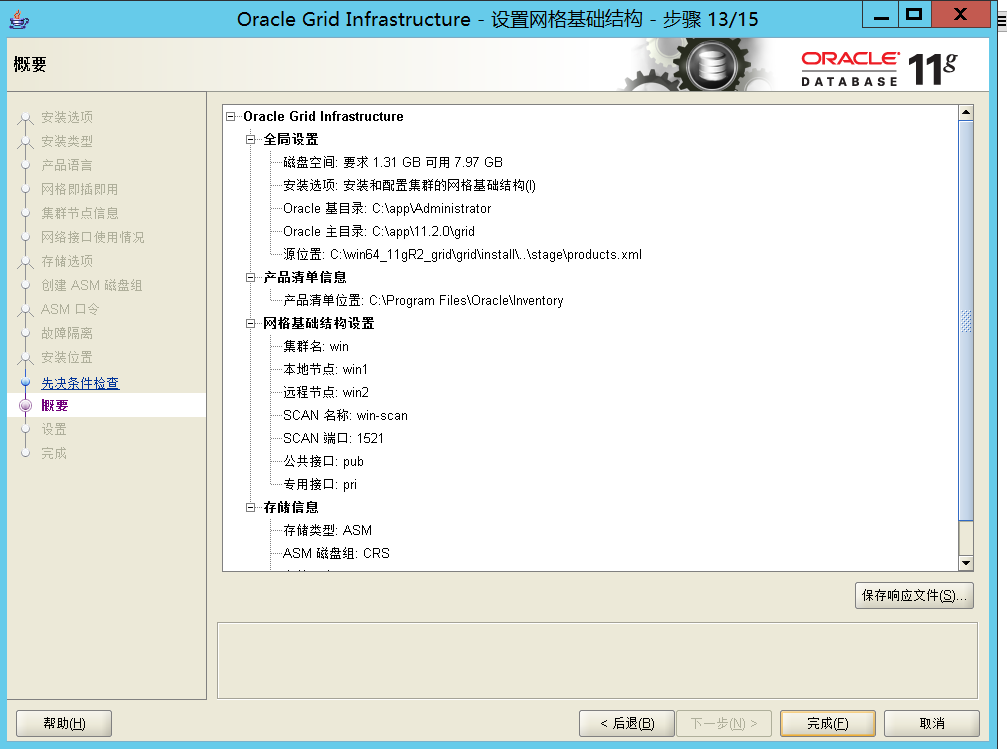Click the 完成(F) button

pyautogui.click(x=828, y=723)
